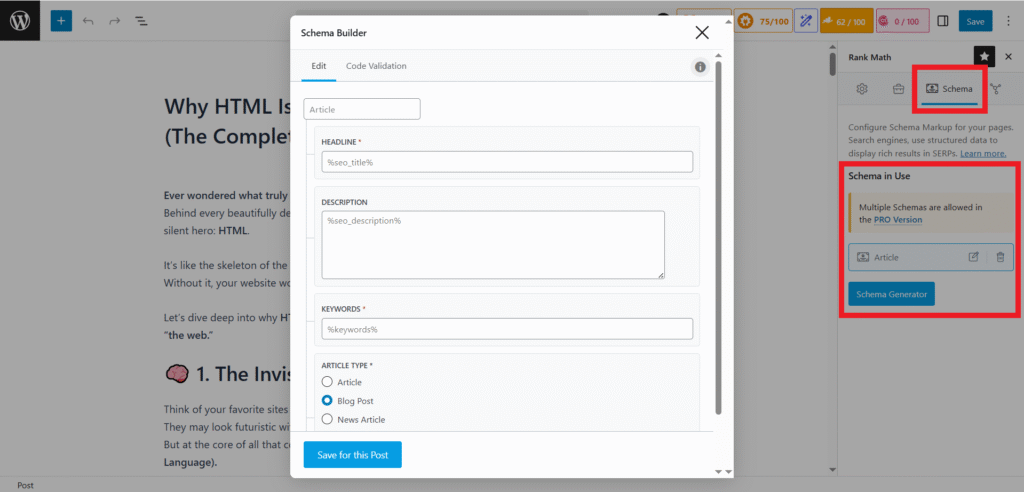
Task: Switch to the Code Validation tab
Action: tap(376, 66)
